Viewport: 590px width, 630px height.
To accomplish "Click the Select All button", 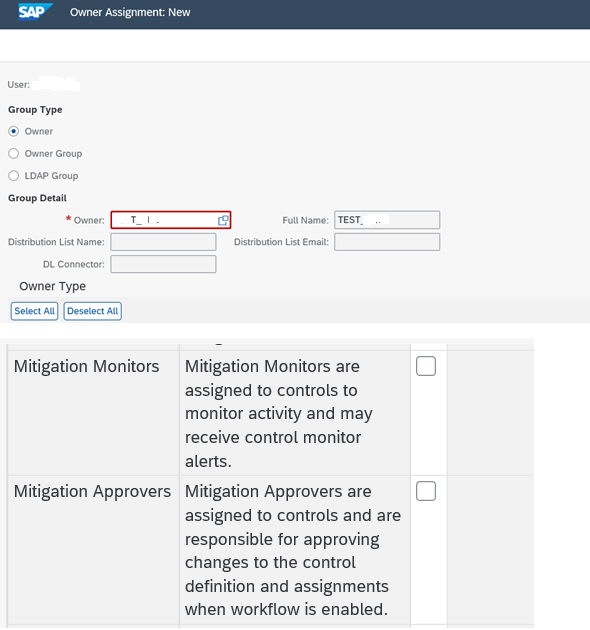I will [35, 311].
